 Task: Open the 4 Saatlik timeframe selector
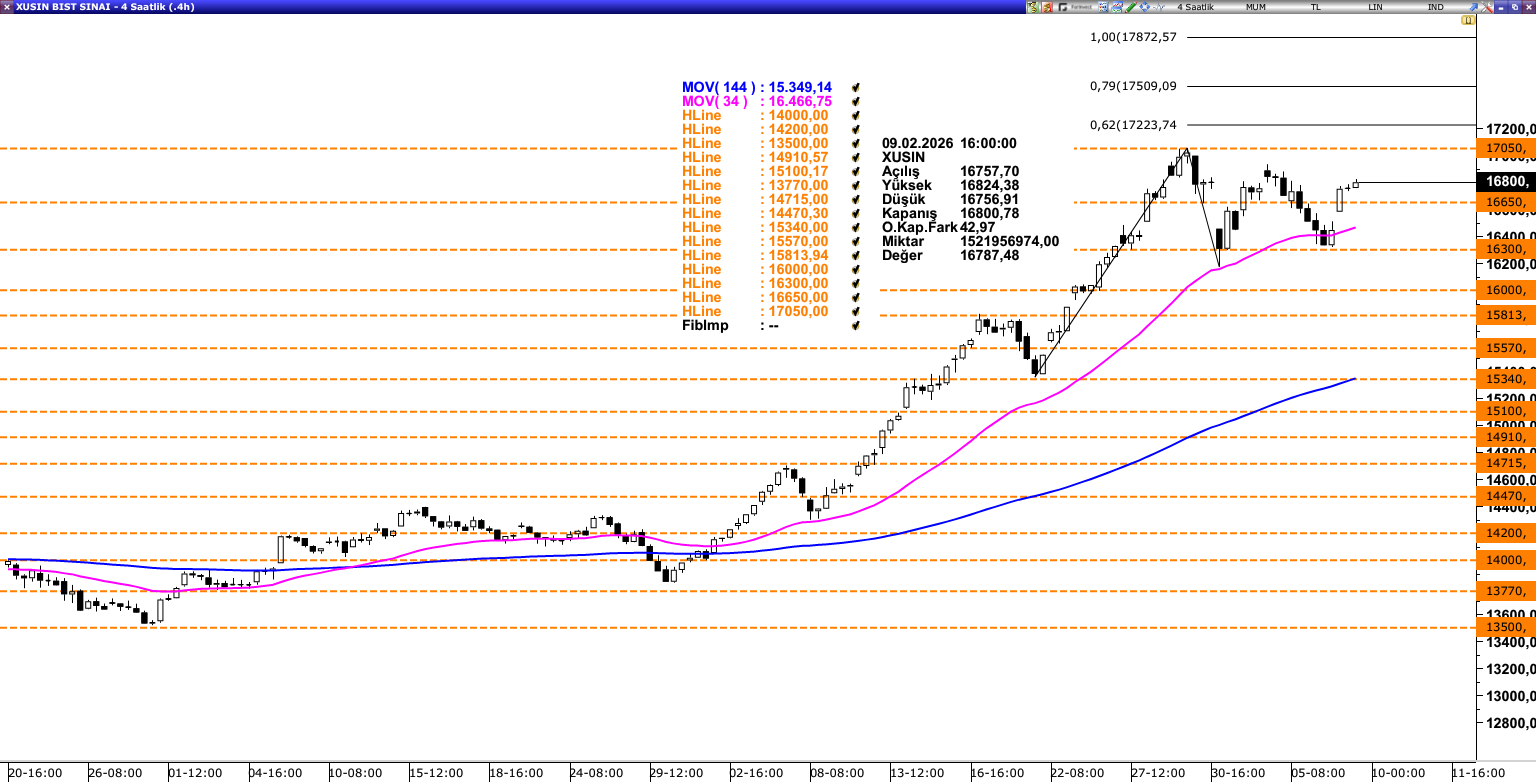(x=1195, y=7)
